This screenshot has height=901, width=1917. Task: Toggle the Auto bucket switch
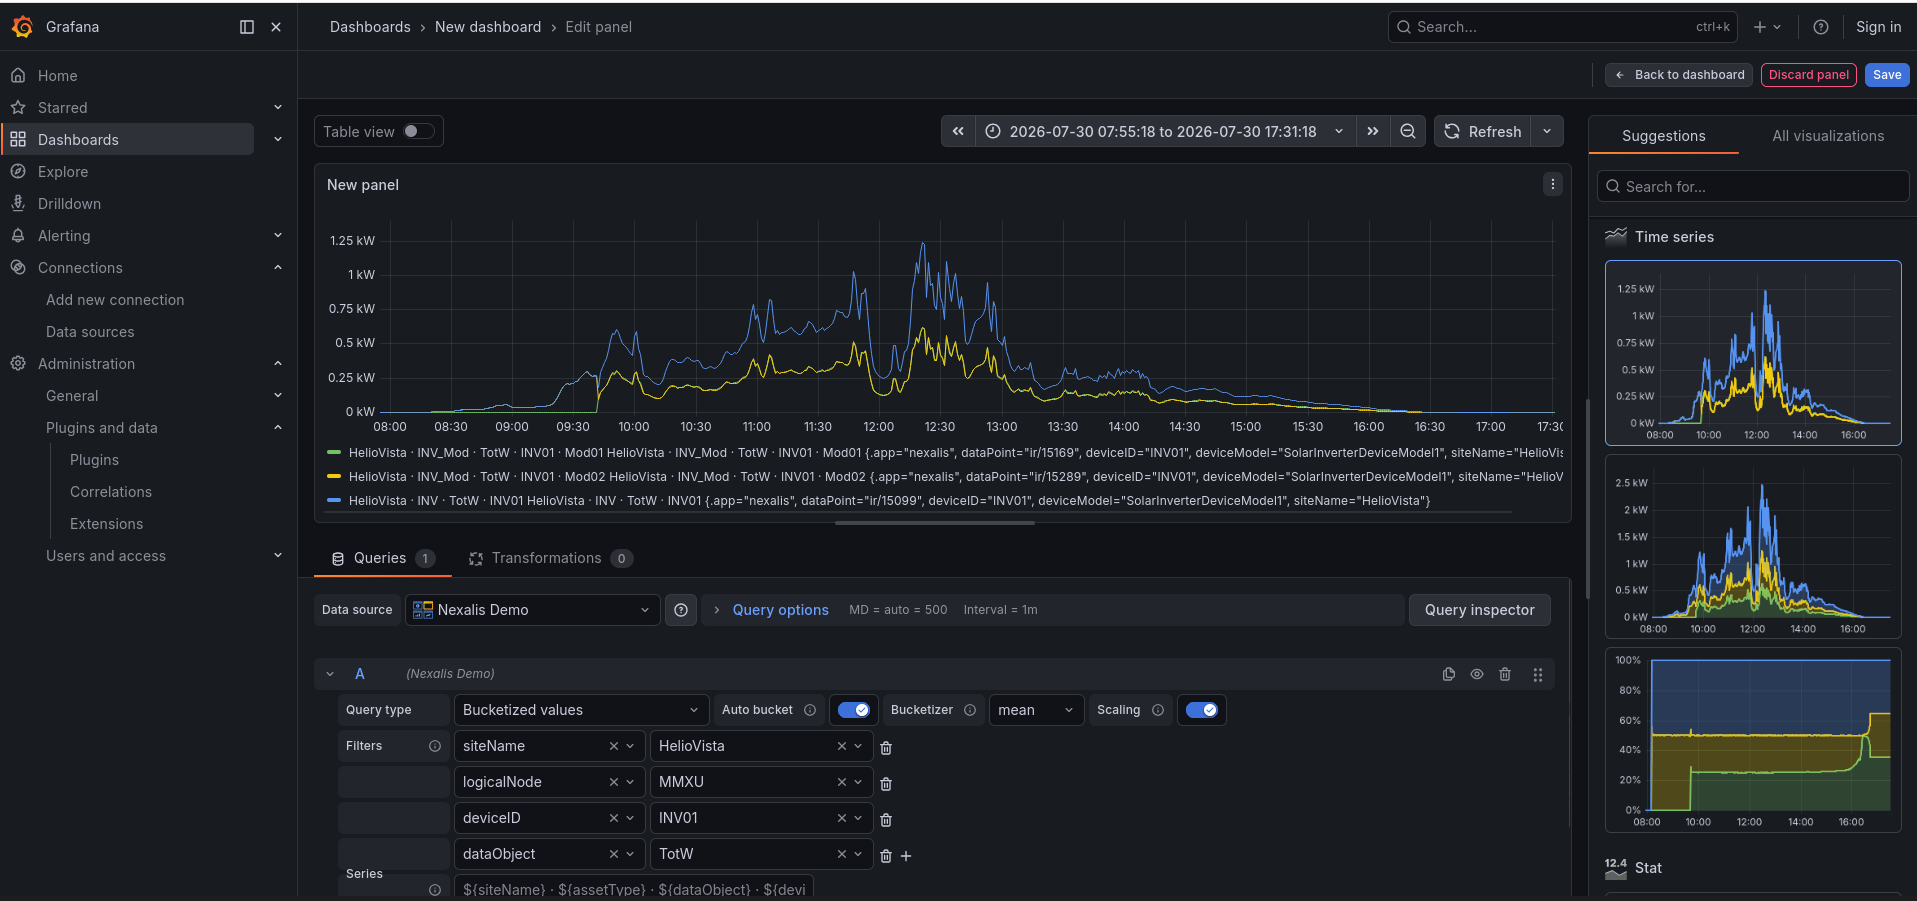click(854, 710)
